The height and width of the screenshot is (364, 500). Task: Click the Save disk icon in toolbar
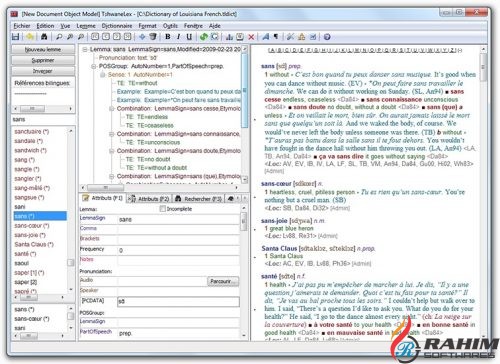[15, 37]
